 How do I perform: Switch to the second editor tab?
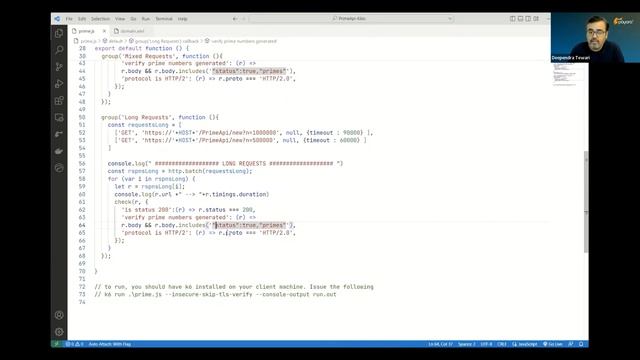click(x=130, y=31)
